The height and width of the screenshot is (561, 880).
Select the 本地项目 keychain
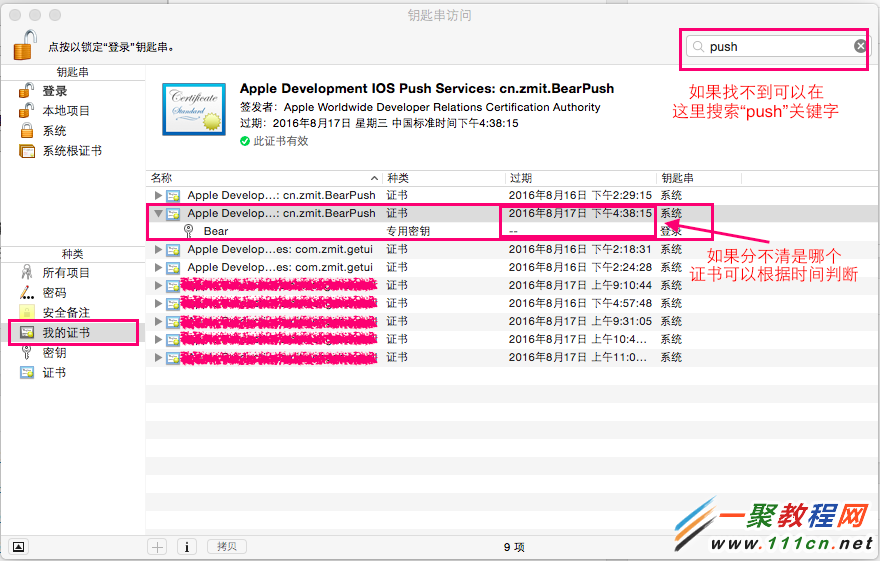[65, 111]
